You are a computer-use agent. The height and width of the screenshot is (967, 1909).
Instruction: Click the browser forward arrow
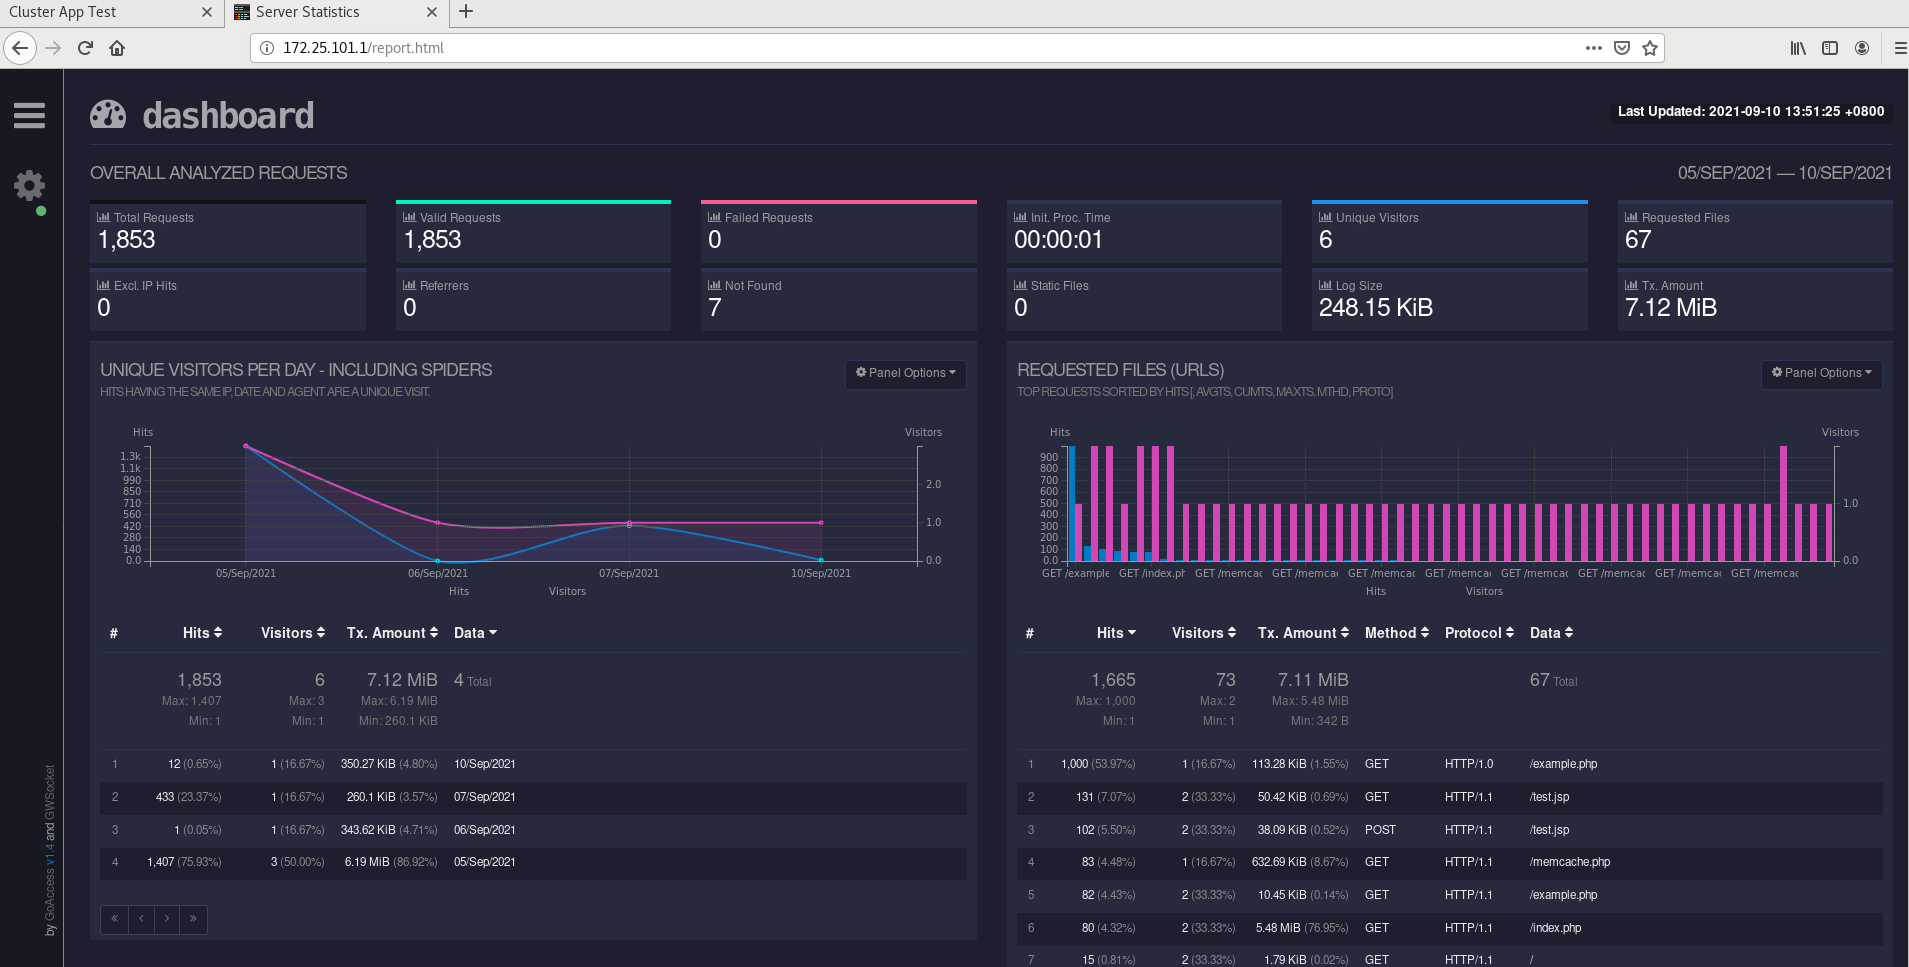pyautogui.click(x=53, y=48)
